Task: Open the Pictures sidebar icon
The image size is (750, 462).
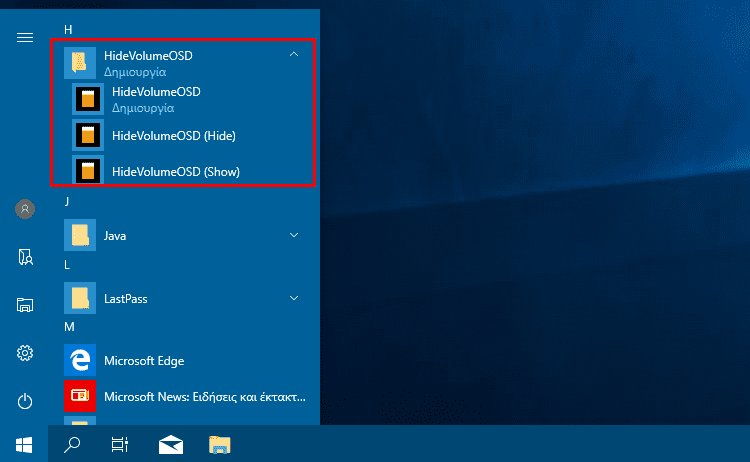Action: (x=25, y=305)
